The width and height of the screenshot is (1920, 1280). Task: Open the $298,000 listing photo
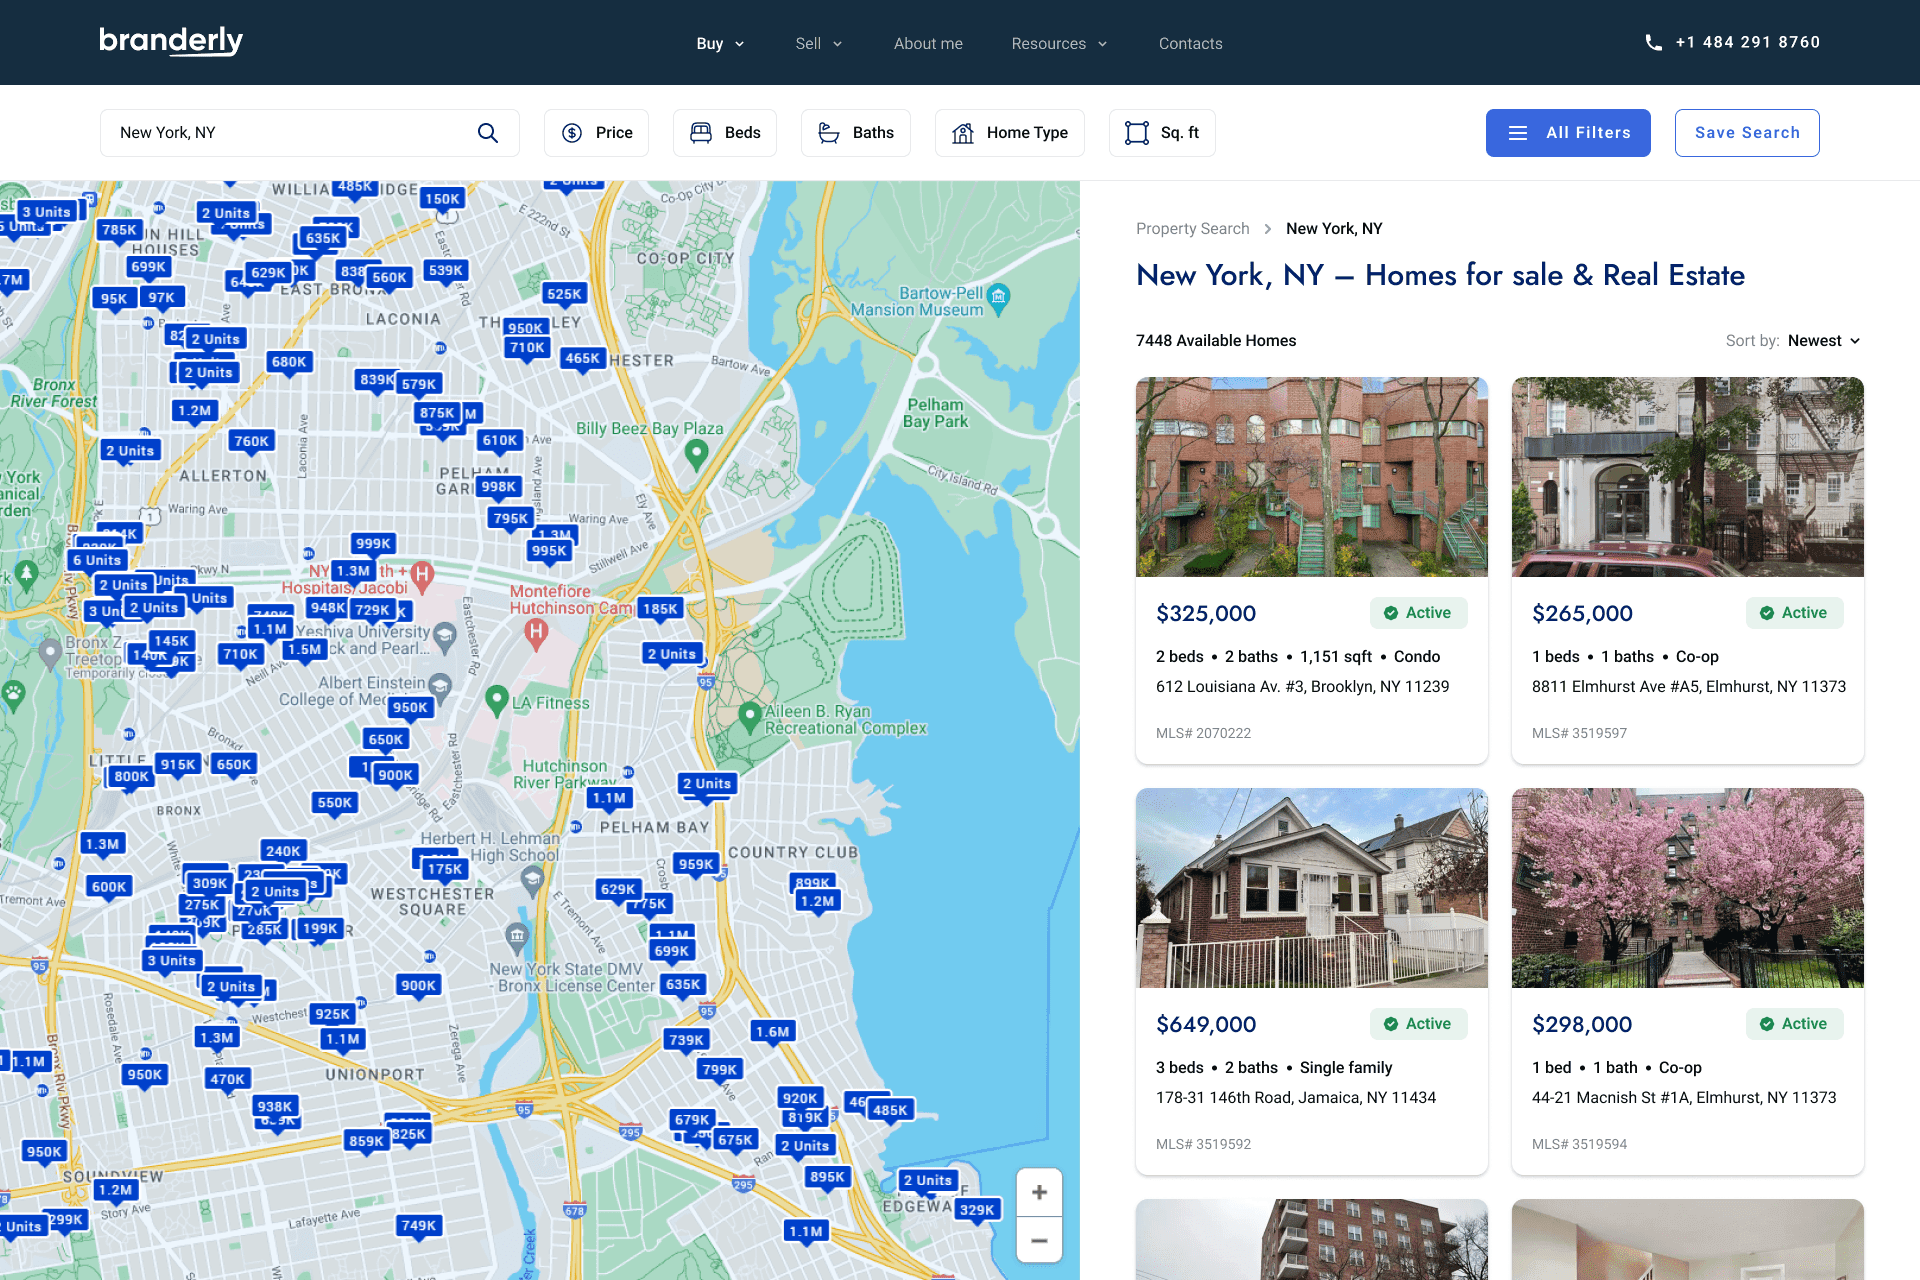pyautogui.click(x=1688, y=888)
